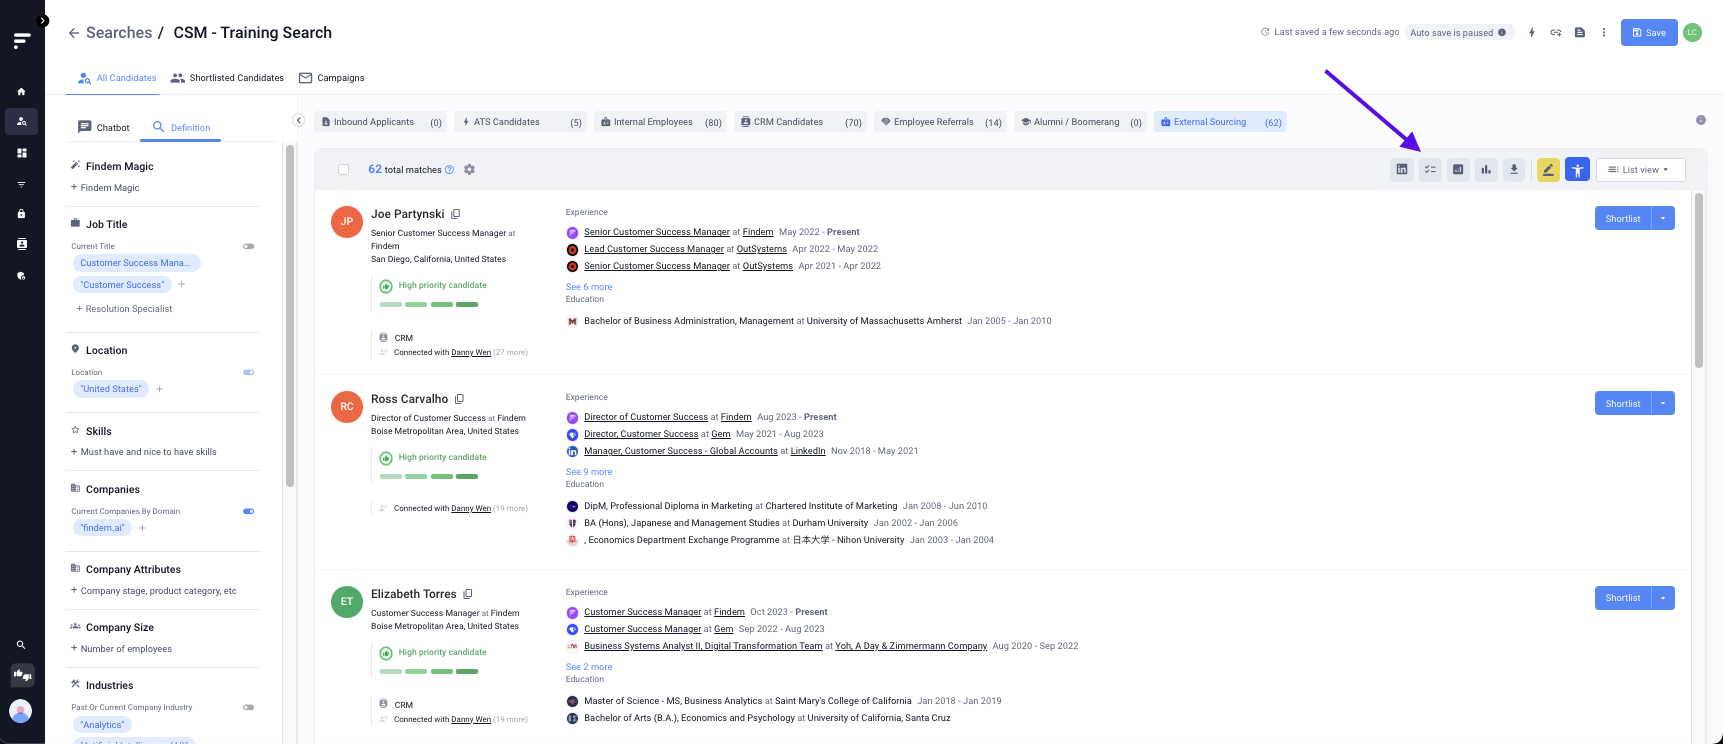This screenshot has width=1723, height=744.
Task: Open the bar chart insights icon
Action: (x=1486, y=170)
